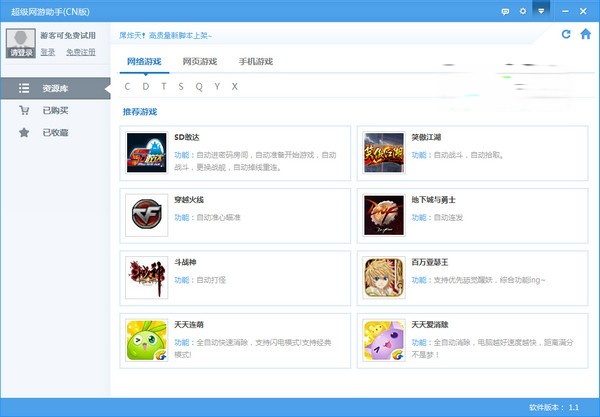Viewport: 600px width, 417px height.
Task: Click the 天天连萌 title text
Action: 189,325
